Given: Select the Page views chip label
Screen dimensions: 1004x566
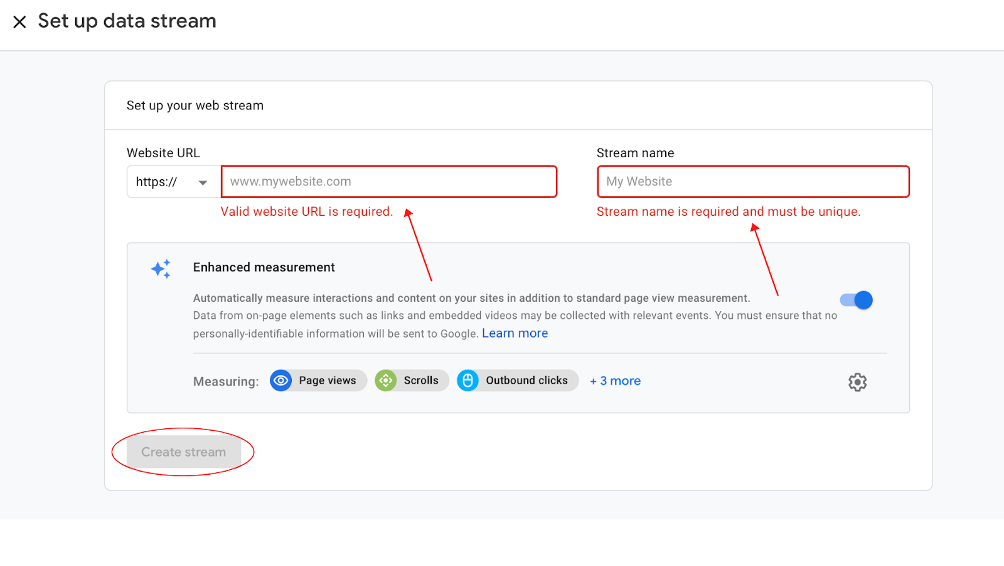Looking at the screenshot, I should (327, 380).
